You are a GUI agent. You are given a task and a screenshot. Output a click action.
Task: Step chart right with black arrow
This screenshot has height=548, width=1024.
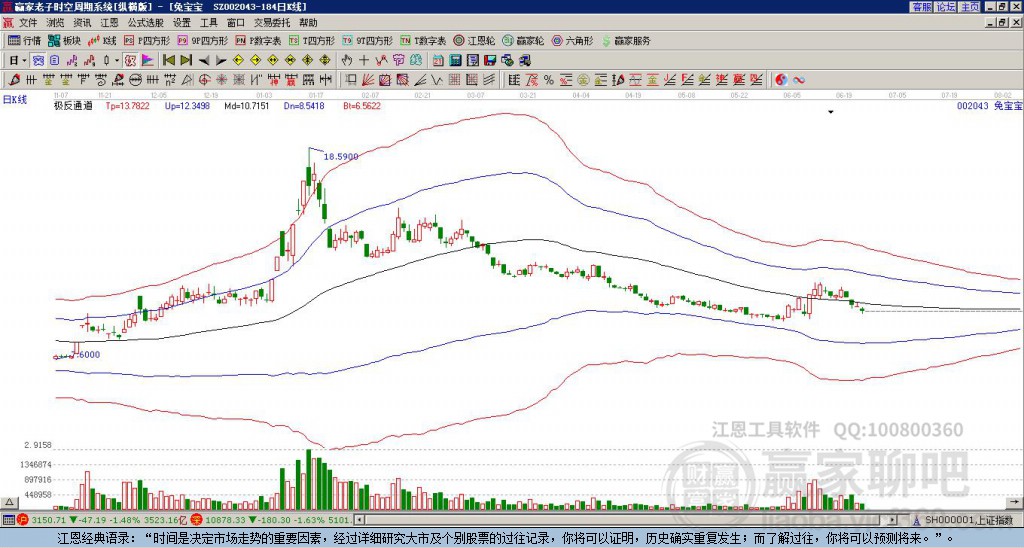(221, 61)
